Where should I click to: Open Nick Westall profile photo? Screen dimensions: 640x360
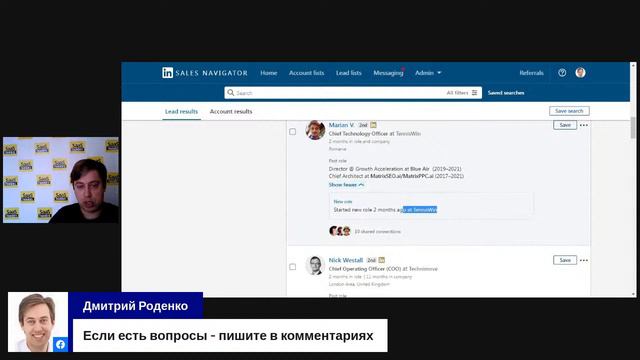coord(315,265)
